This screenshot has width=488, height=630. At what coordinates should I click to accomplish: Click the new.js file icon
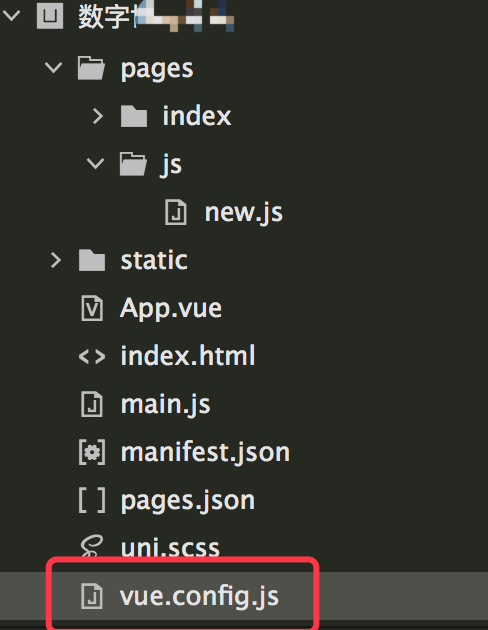click(176, 212)
